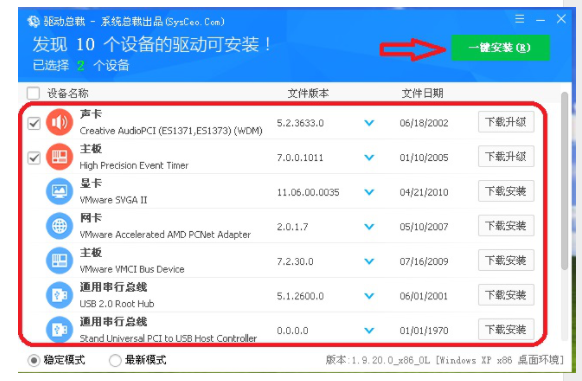Viewport: 582px width, 381px height.
Task: Click 下载安装 for VMware SVGA II
Action: [506, 191]
